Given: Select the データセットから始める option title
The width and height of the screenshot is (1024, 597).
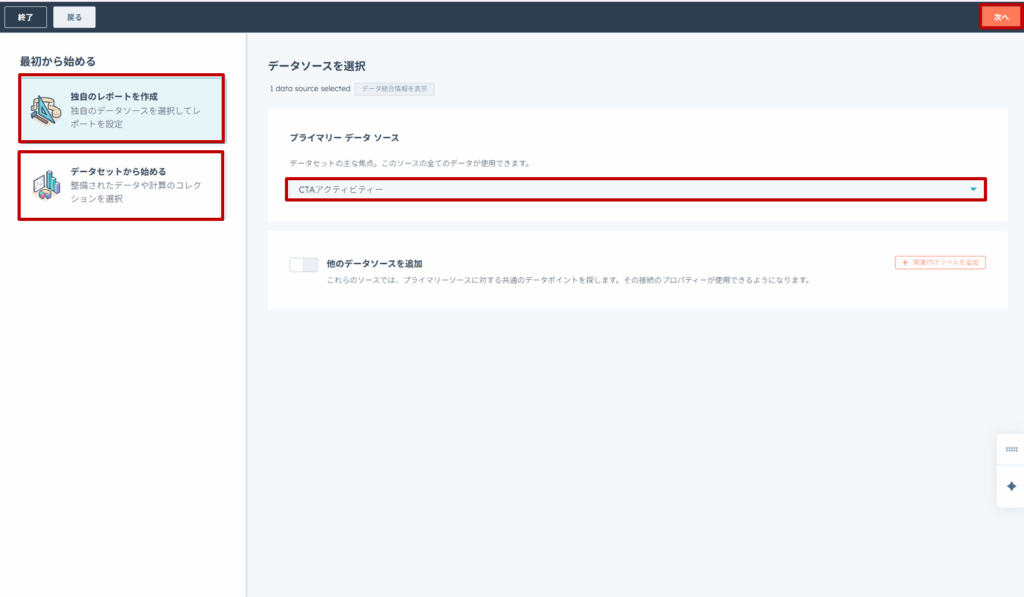Looking at the screenshot, I should point(118,171).
